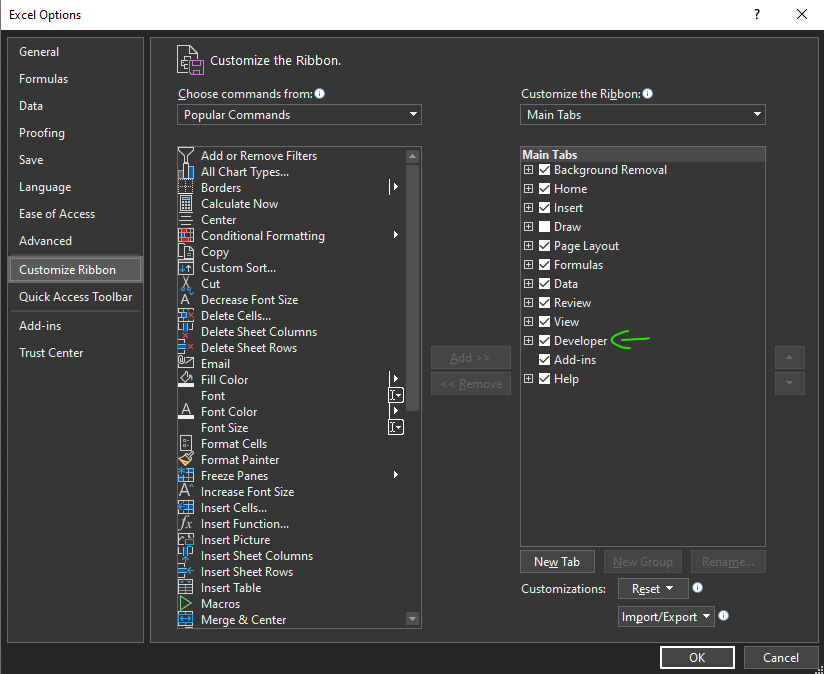824x674 pixels.
Task: Uncheck the Background Removal tab checkbox
Action: (544, 170)
